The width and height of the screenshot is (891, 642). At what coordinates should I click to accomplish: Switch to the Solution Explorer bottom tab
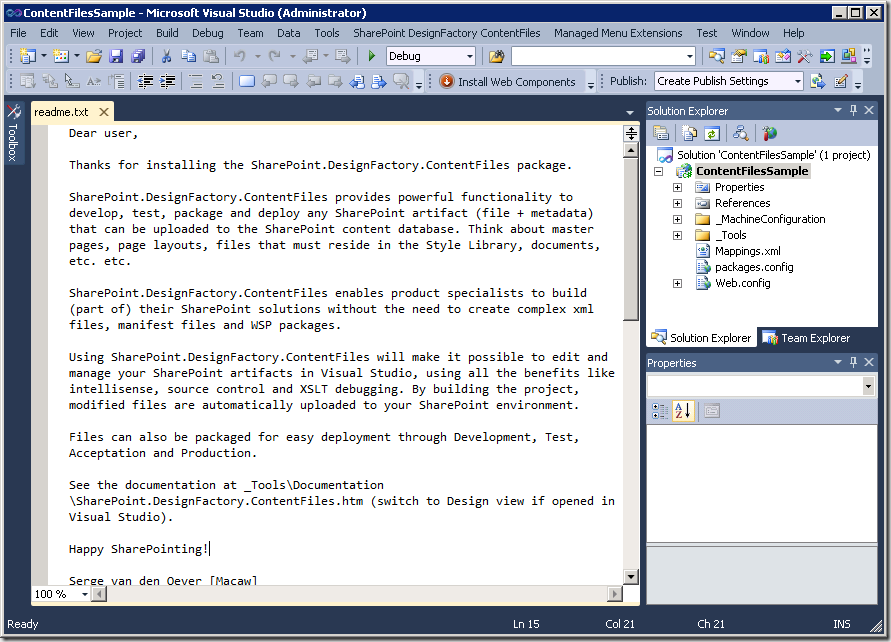pyautogui.click(x=701, y=338)
